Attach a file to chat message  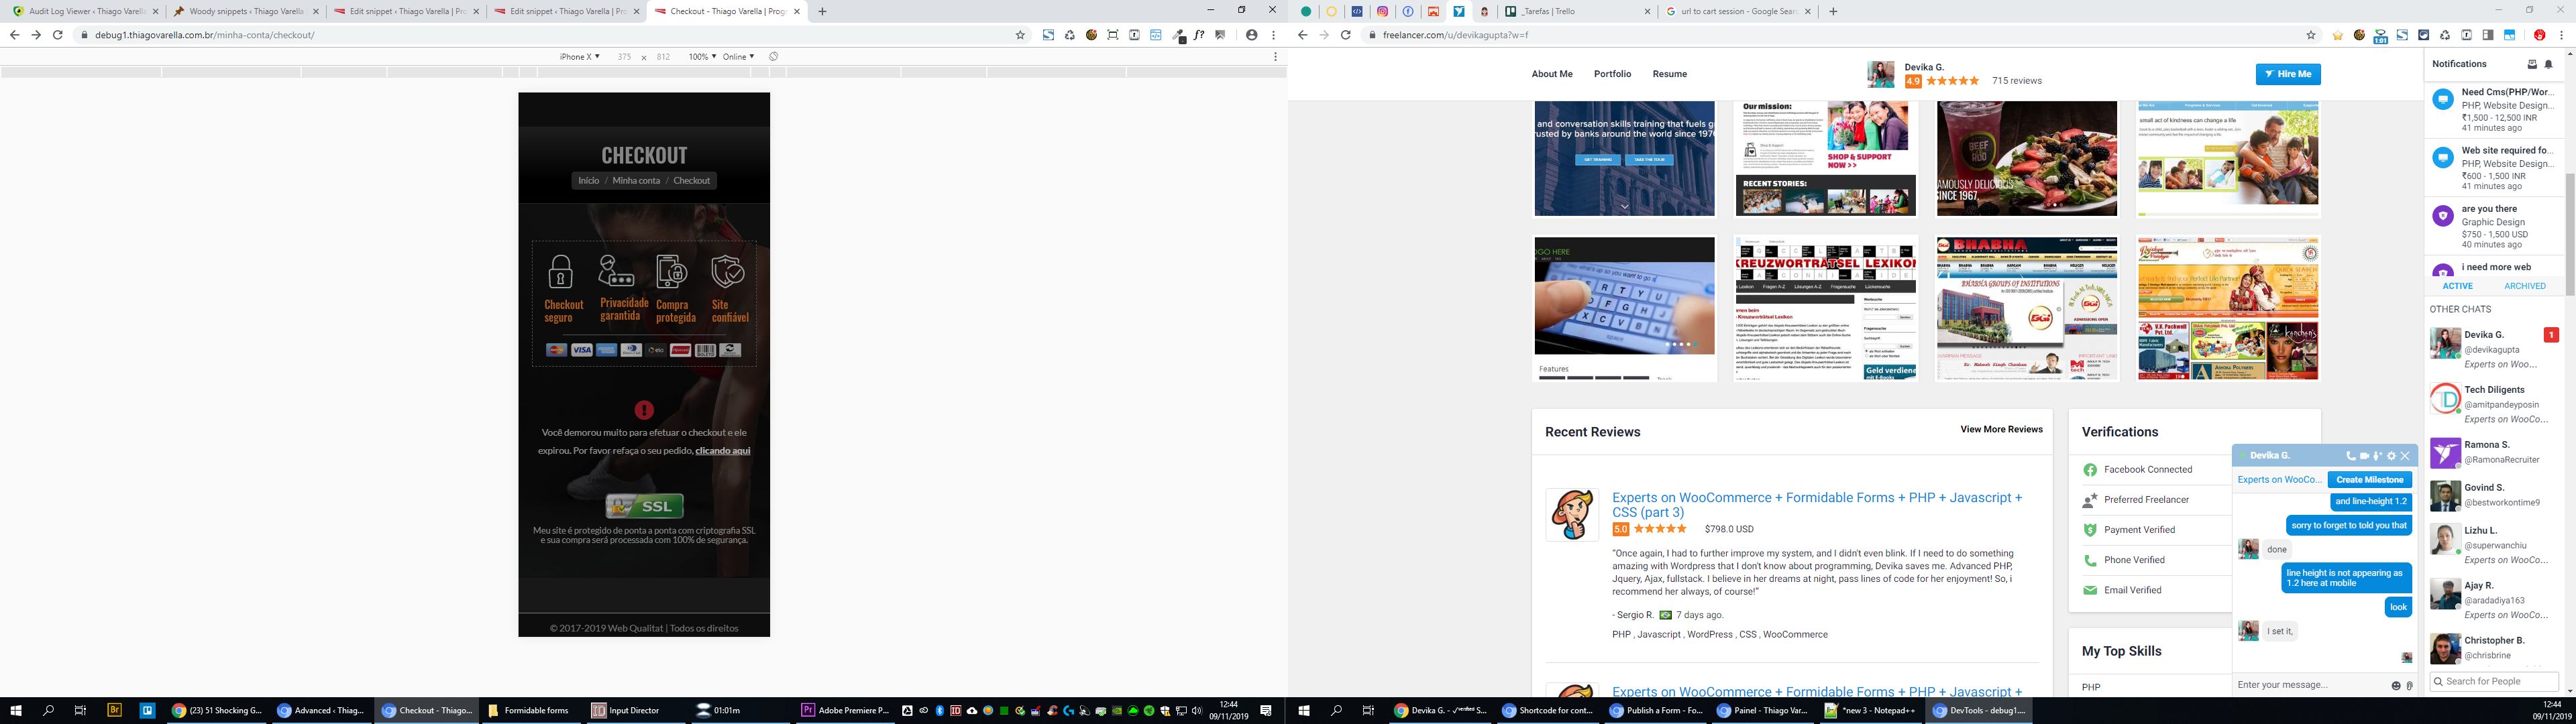(x=2409, y=686)
